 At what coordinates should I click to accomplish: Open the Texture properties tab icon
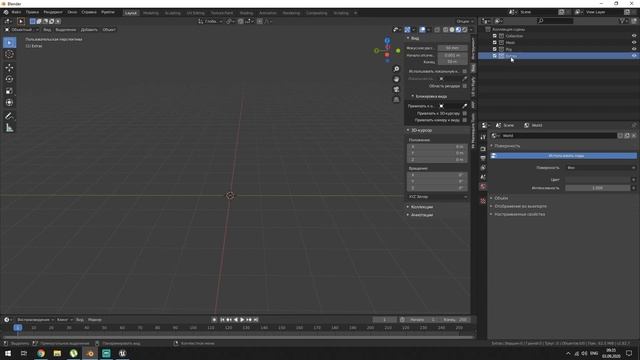tap(483, 201)
